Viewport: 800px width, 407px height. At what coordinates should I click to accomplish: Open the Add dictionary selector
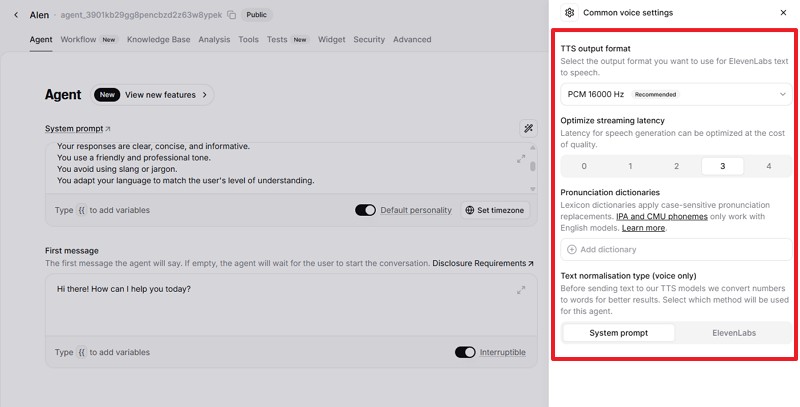(675, 249)
